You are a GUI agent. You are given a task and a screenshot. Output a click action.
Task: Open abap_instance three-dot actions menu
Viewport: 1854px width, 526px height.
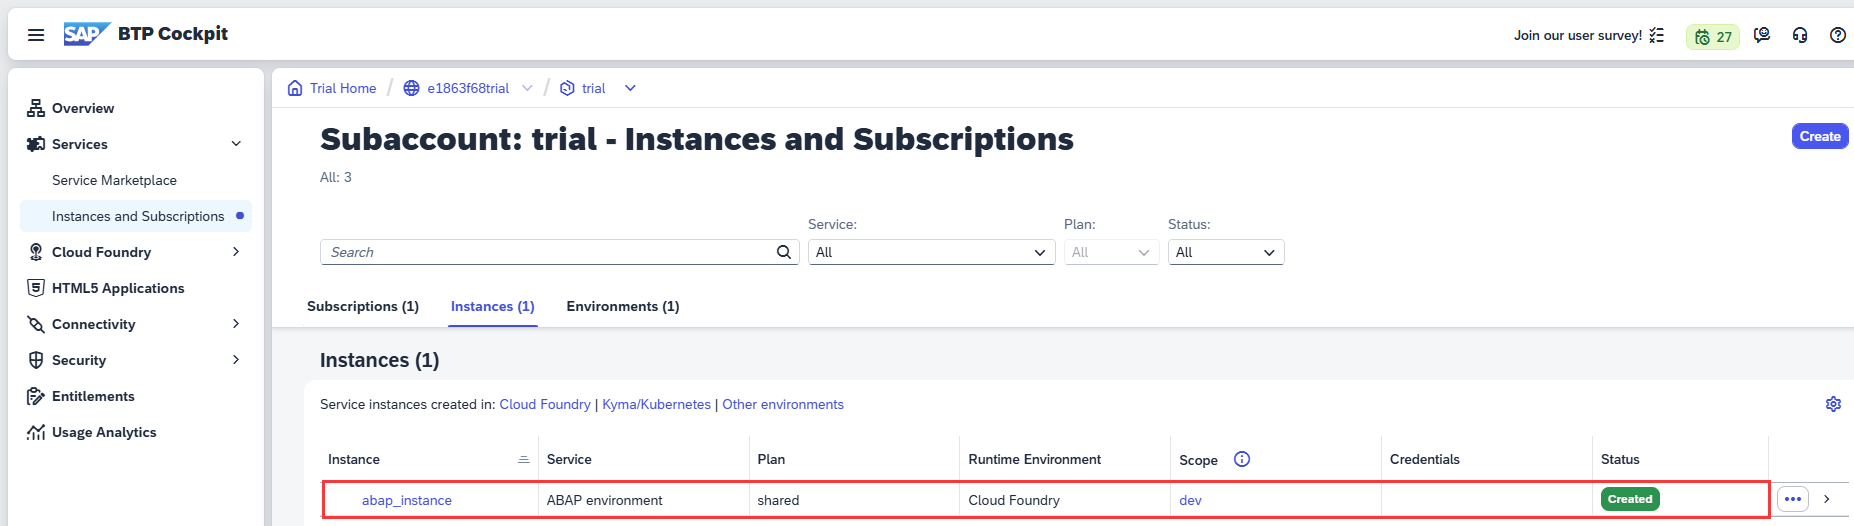pos(1792,499)
